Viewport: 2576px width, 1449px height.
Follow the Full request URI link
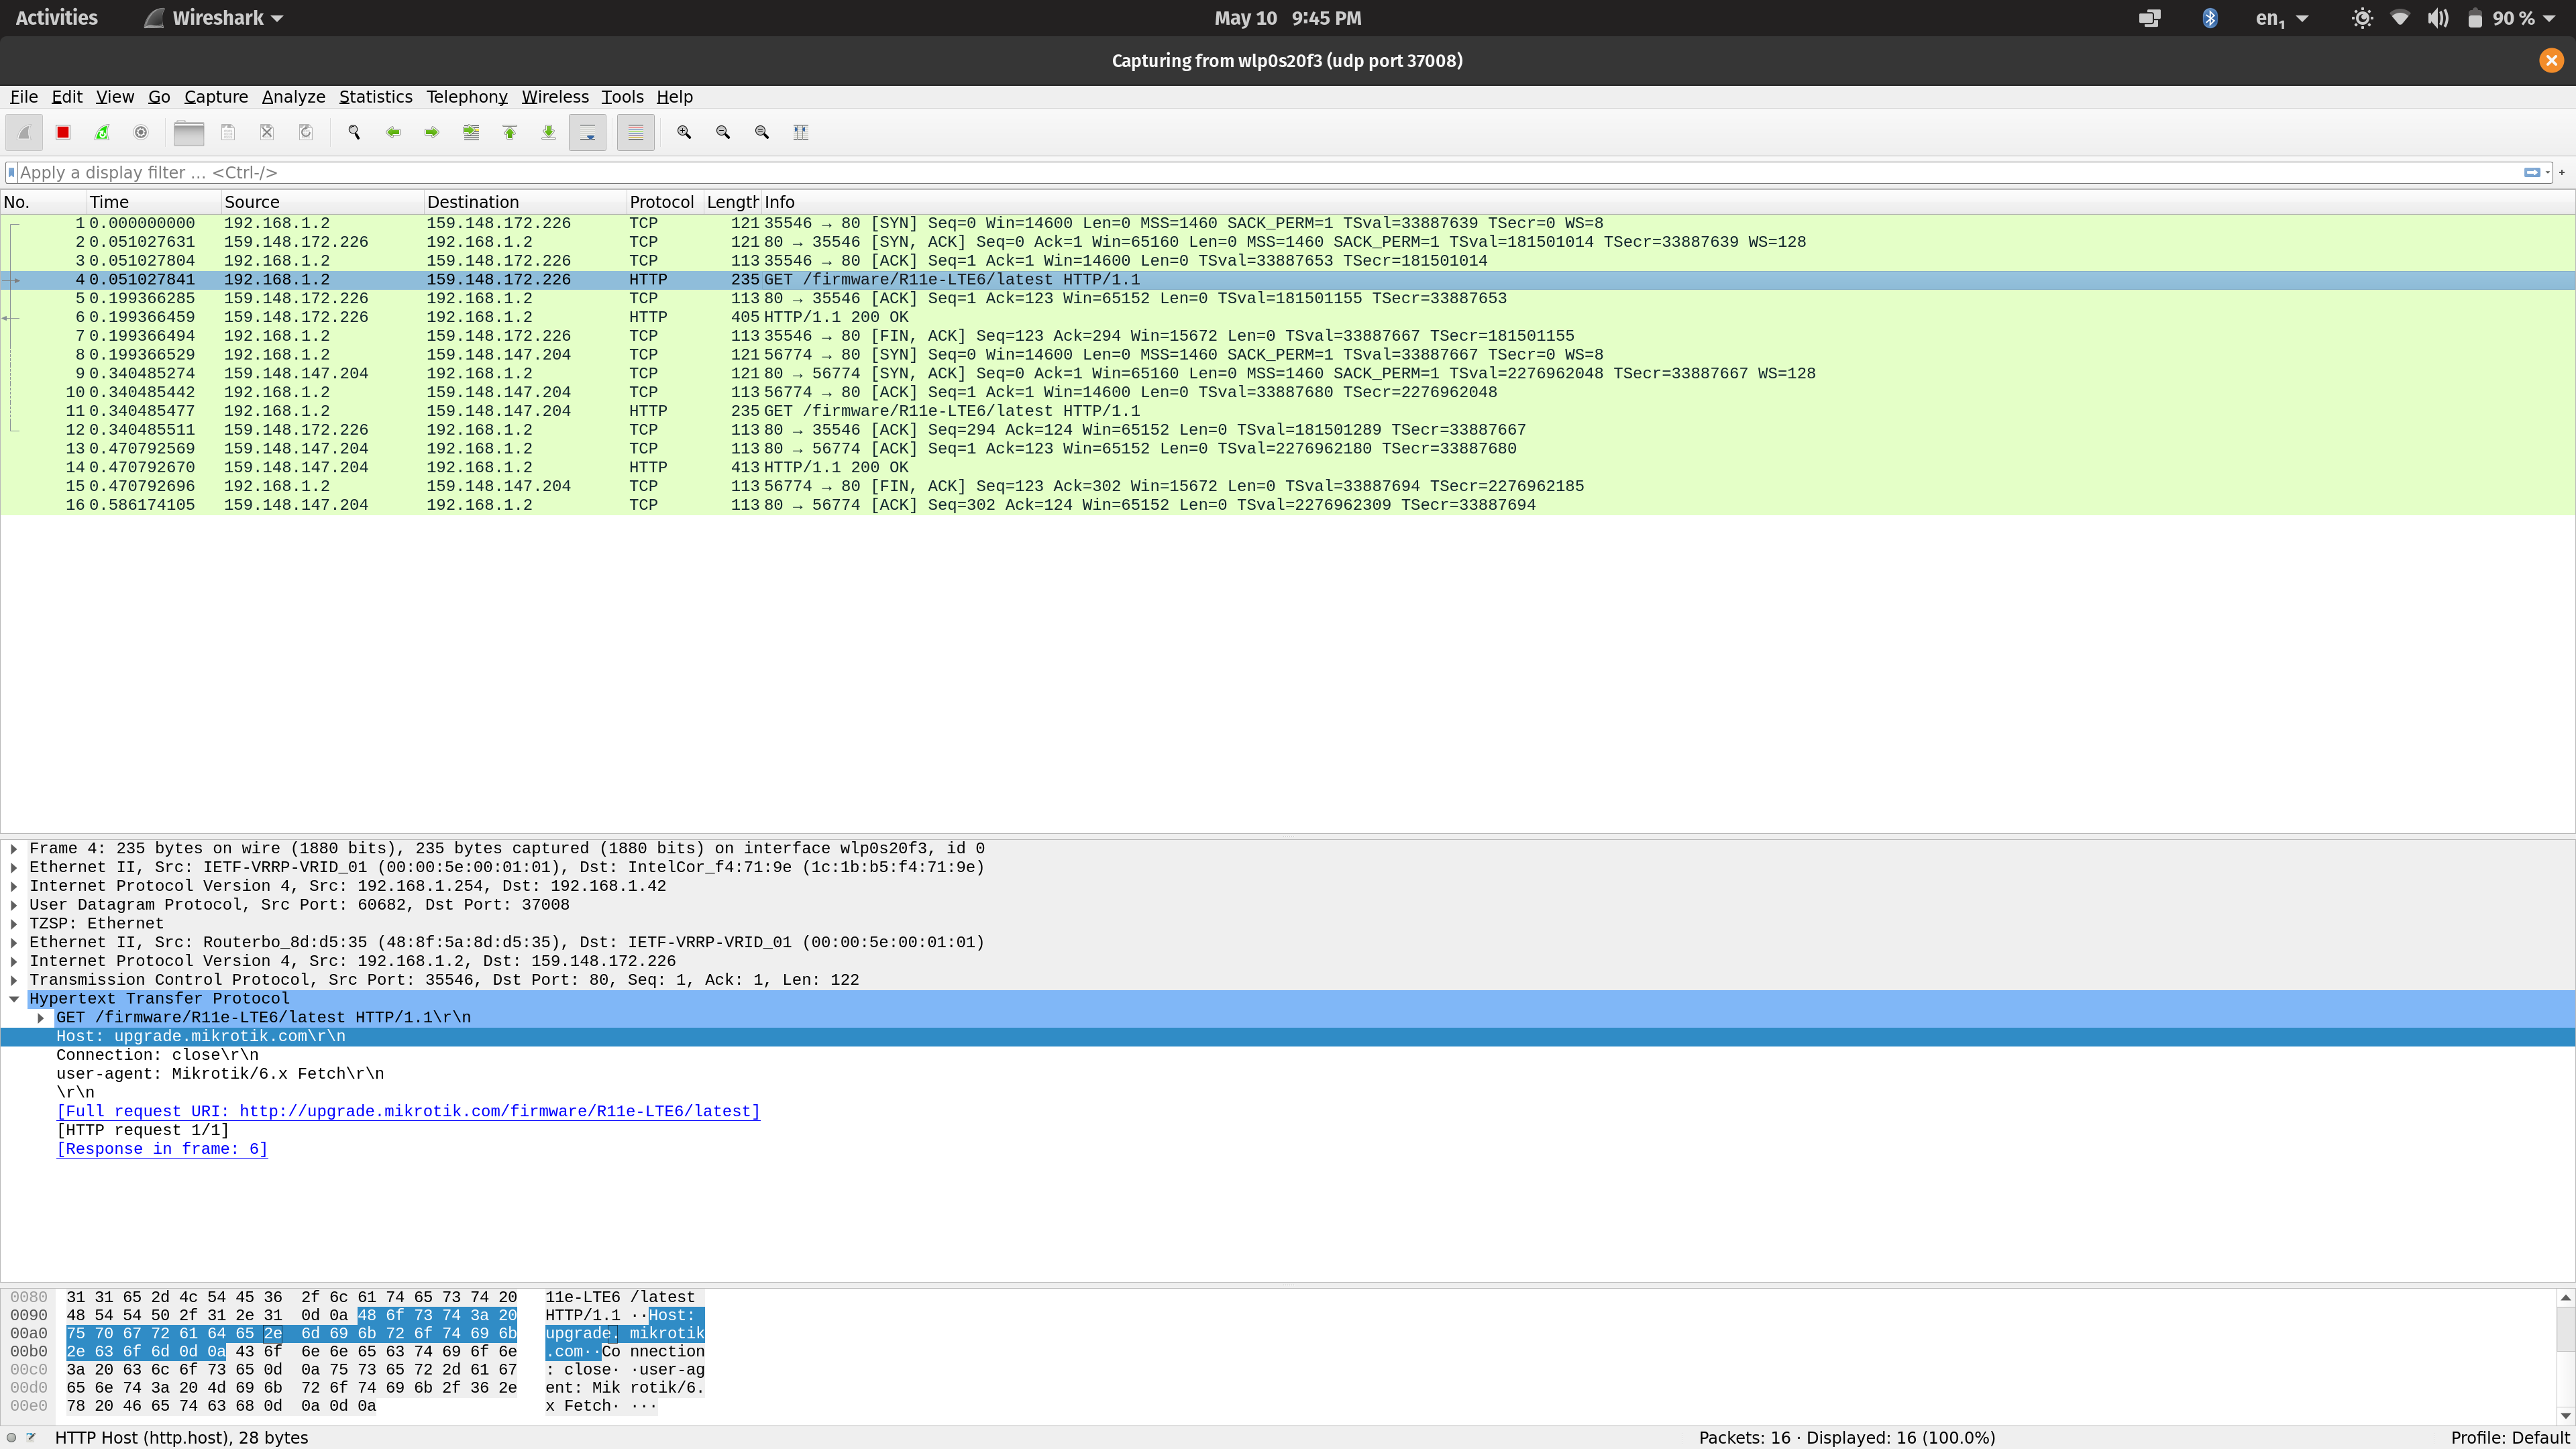pos(408,1111)
